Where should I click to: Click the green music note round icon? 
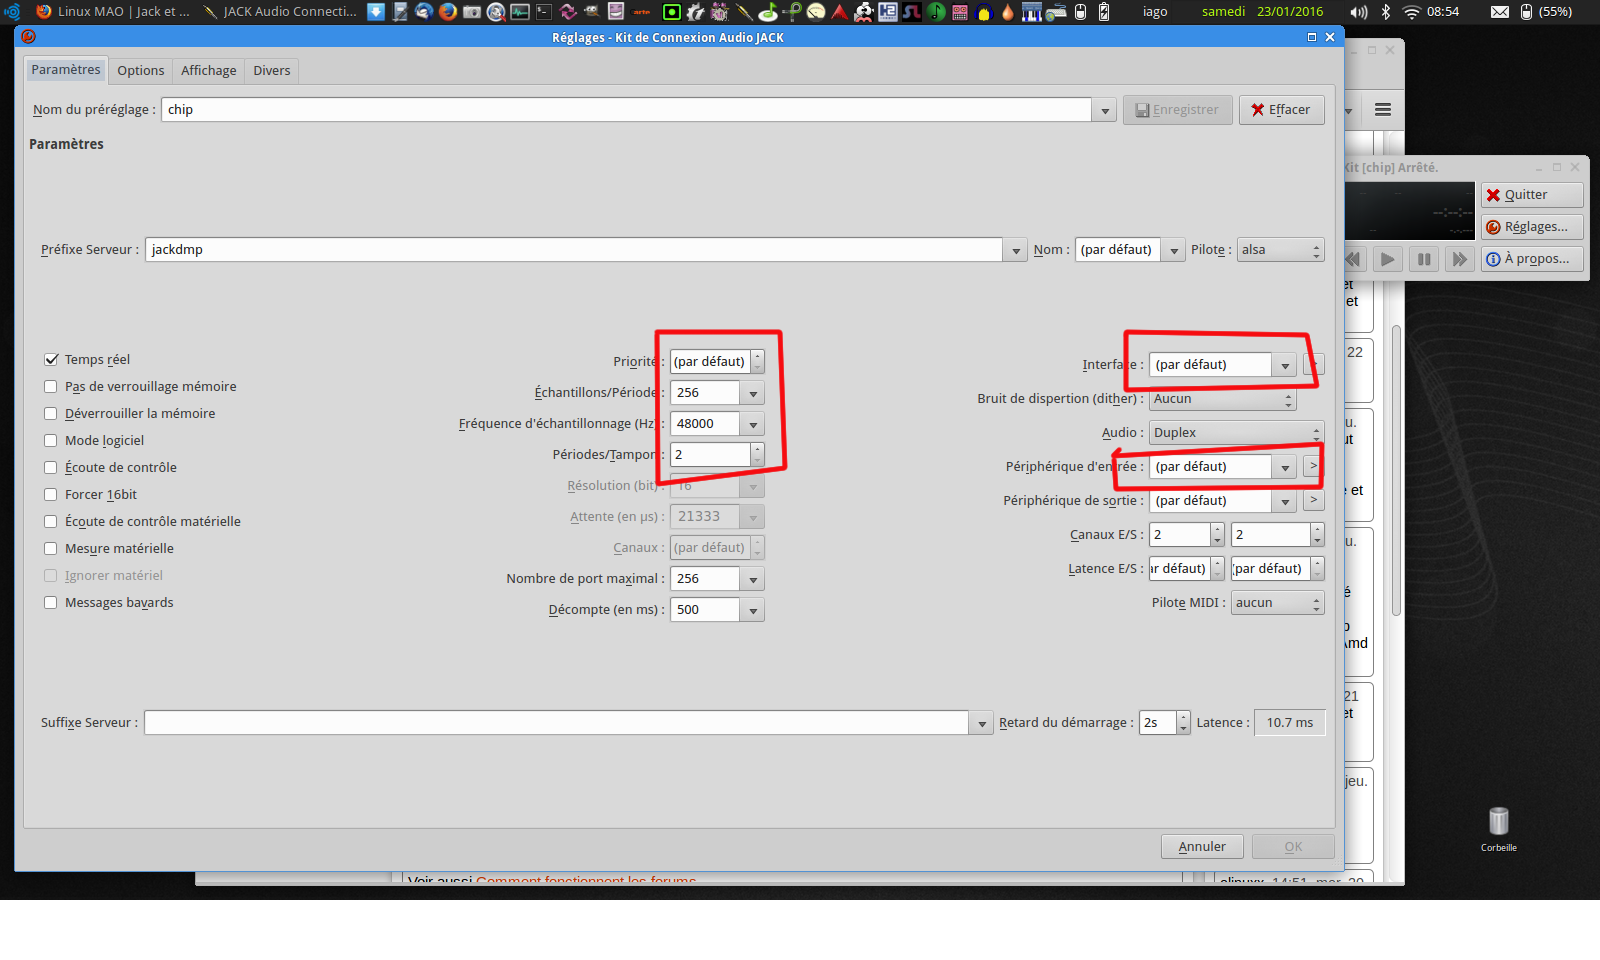click(936, 12)
